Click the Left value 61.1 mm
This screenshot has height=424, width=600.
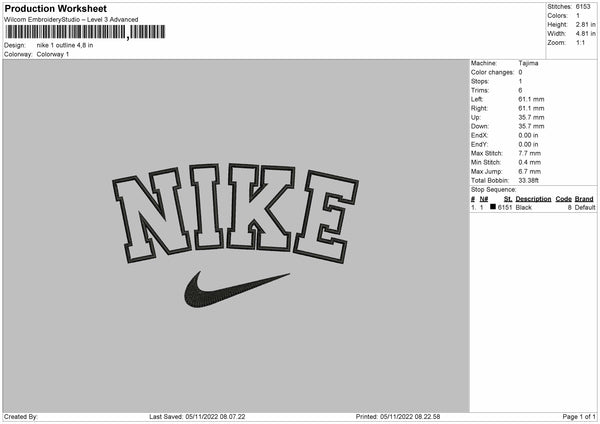531,99
